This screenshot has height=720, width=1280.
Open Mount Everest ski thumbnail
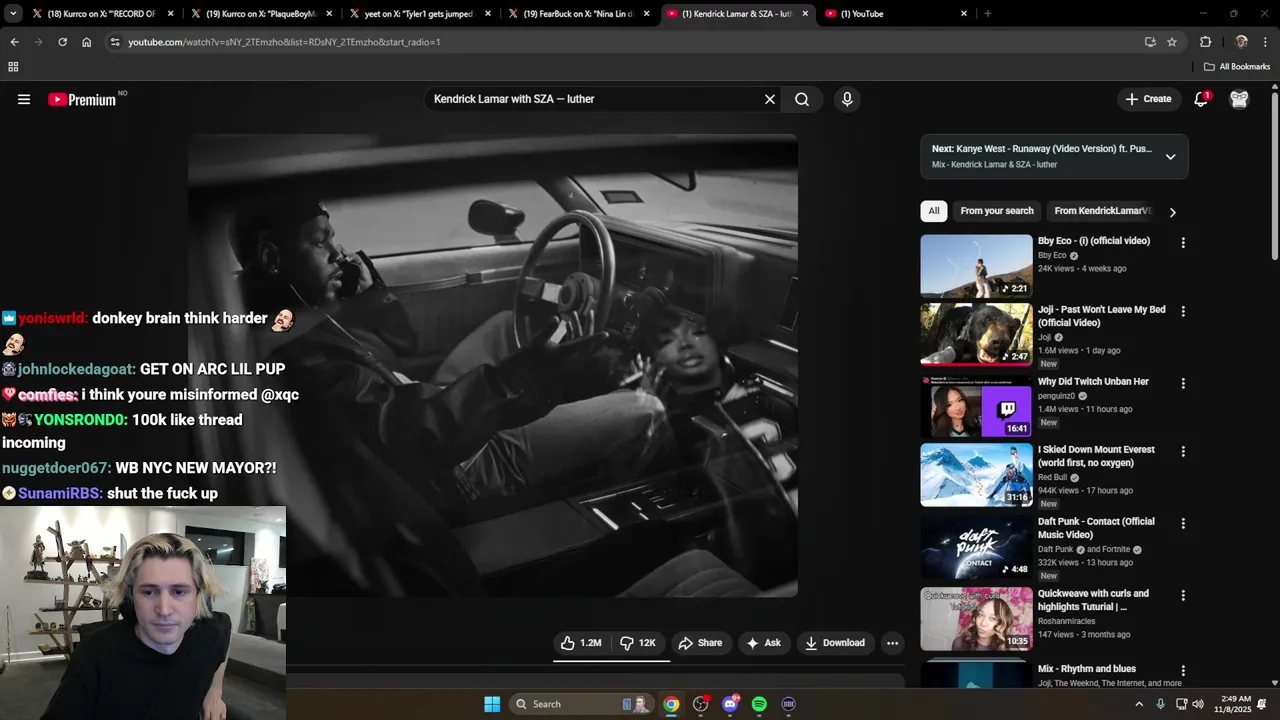pyautogui.click(x=976, y=474)
